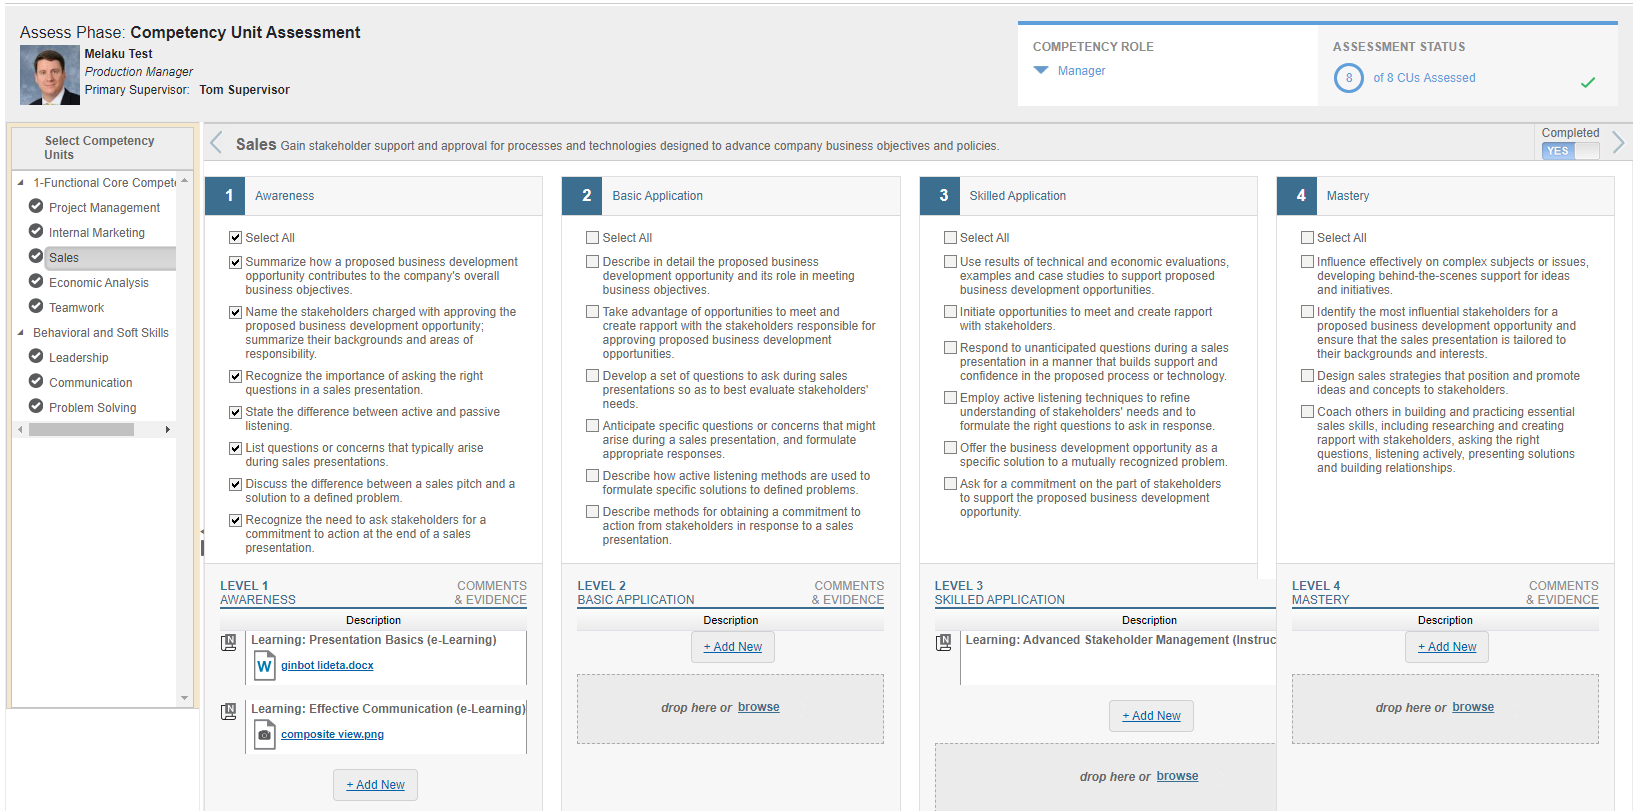Click the check icon beside Economic Analysis
1633x811 pixels.
(x=36, y=281)
